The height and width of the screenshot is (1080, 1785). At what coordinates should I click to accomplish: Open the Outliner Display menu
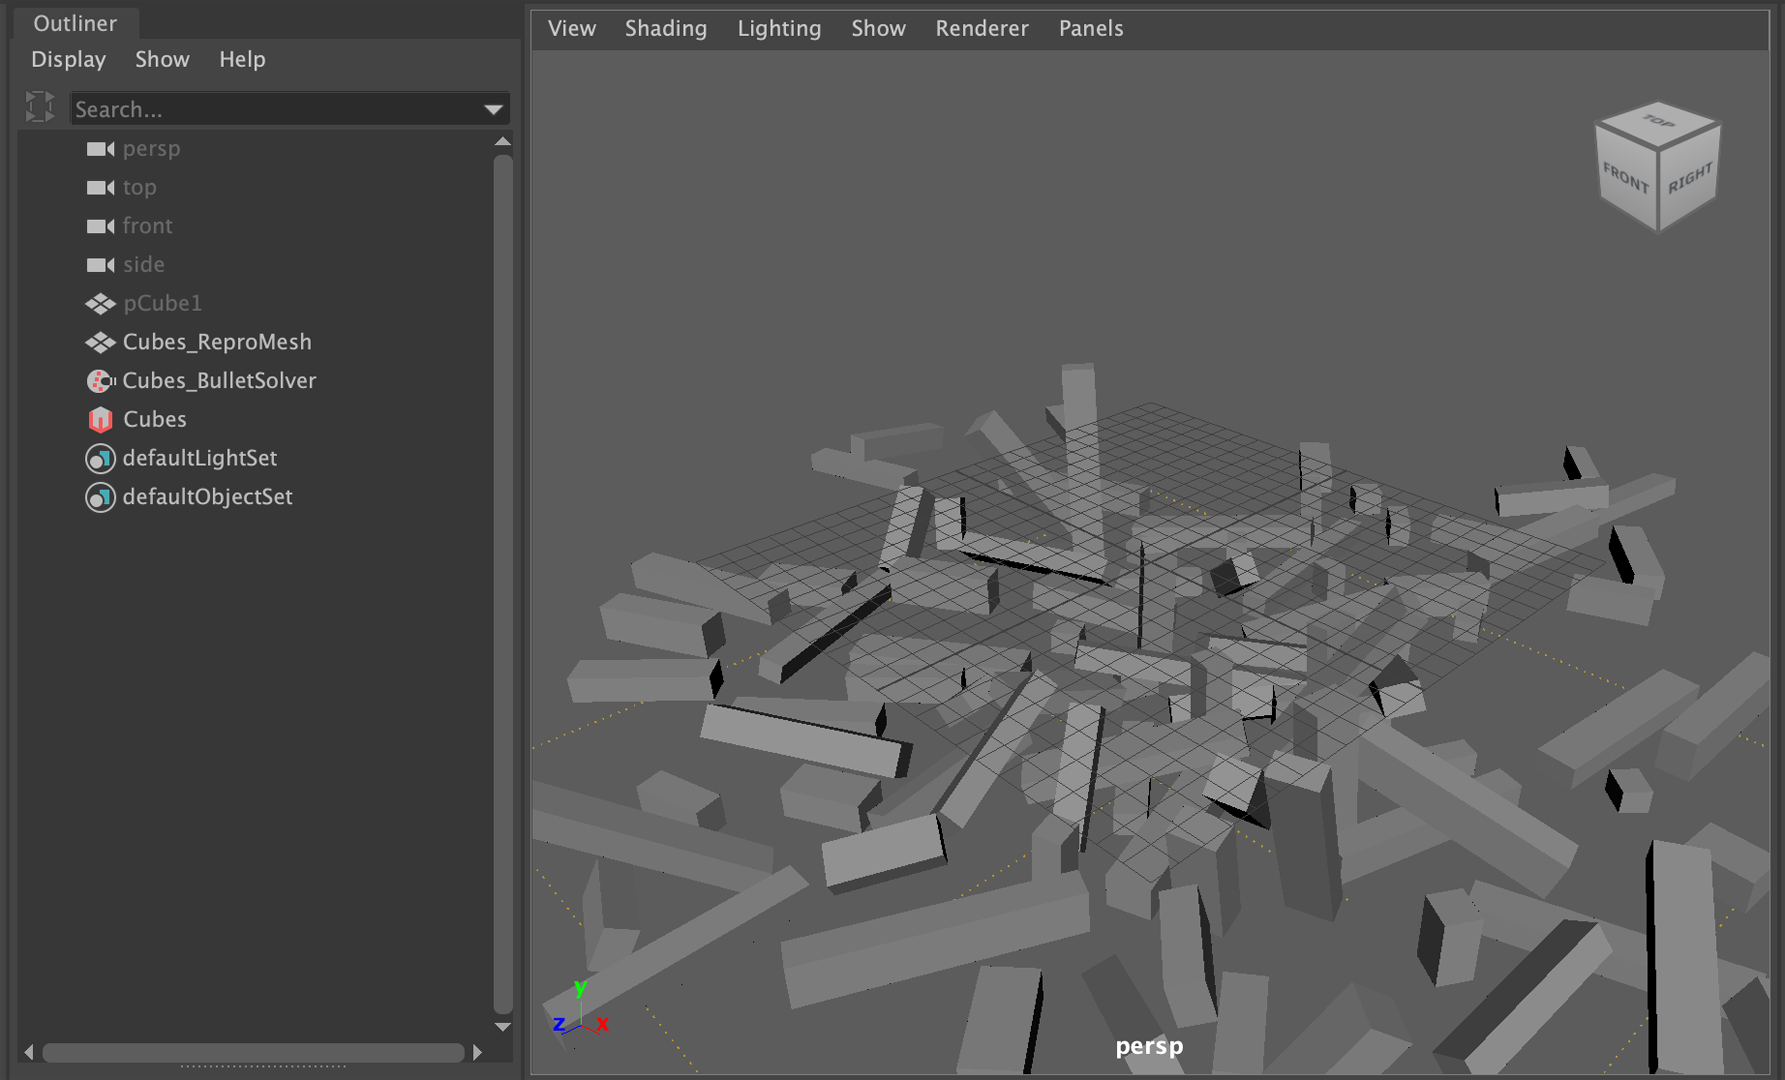coord(68,60)
